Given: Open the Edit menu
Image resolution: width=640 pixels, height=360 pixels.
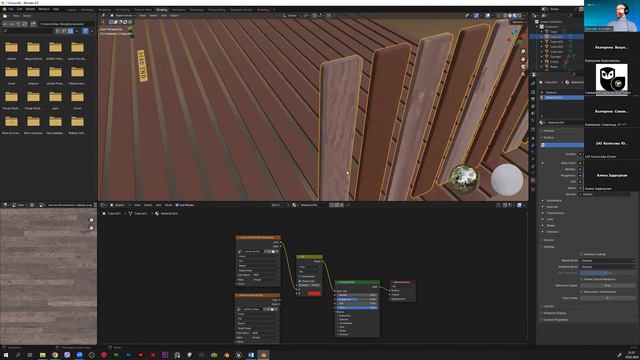Looking at the screenshot, I should tap(19, 9).
